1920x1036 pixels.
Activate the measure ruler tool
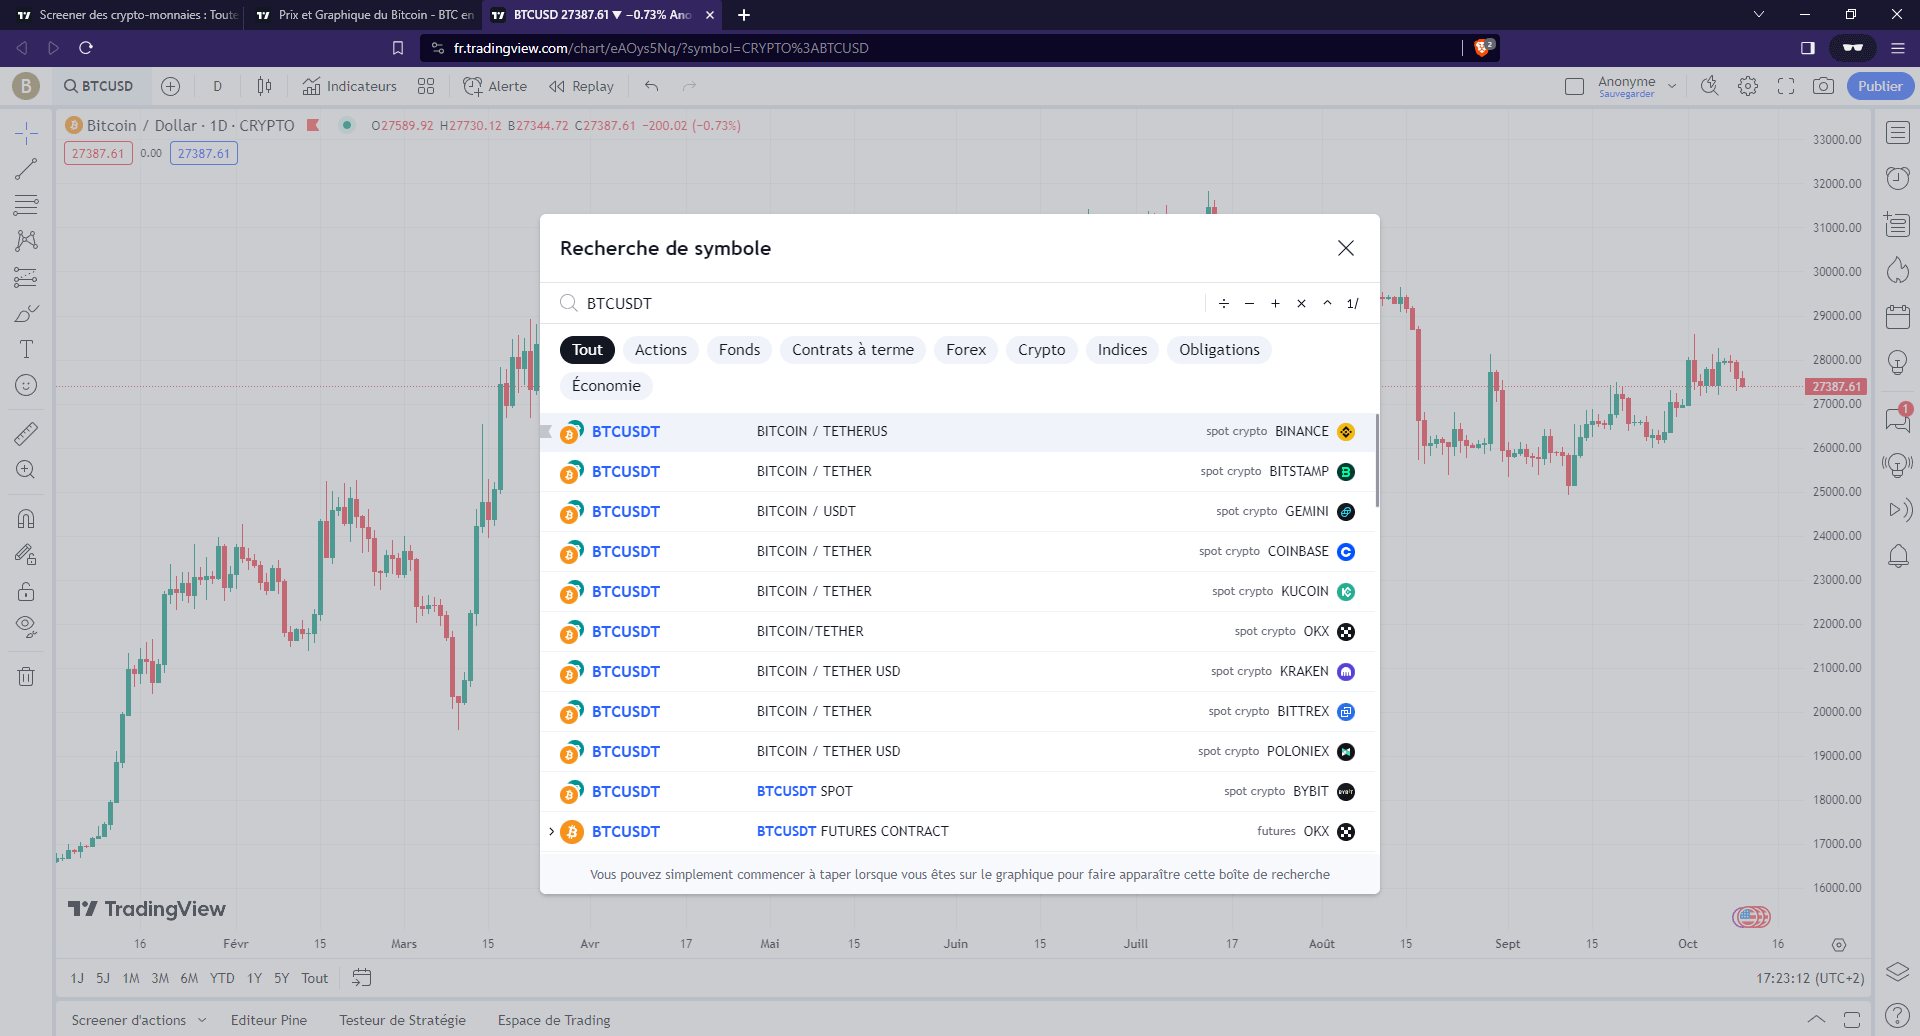point(27,433)
